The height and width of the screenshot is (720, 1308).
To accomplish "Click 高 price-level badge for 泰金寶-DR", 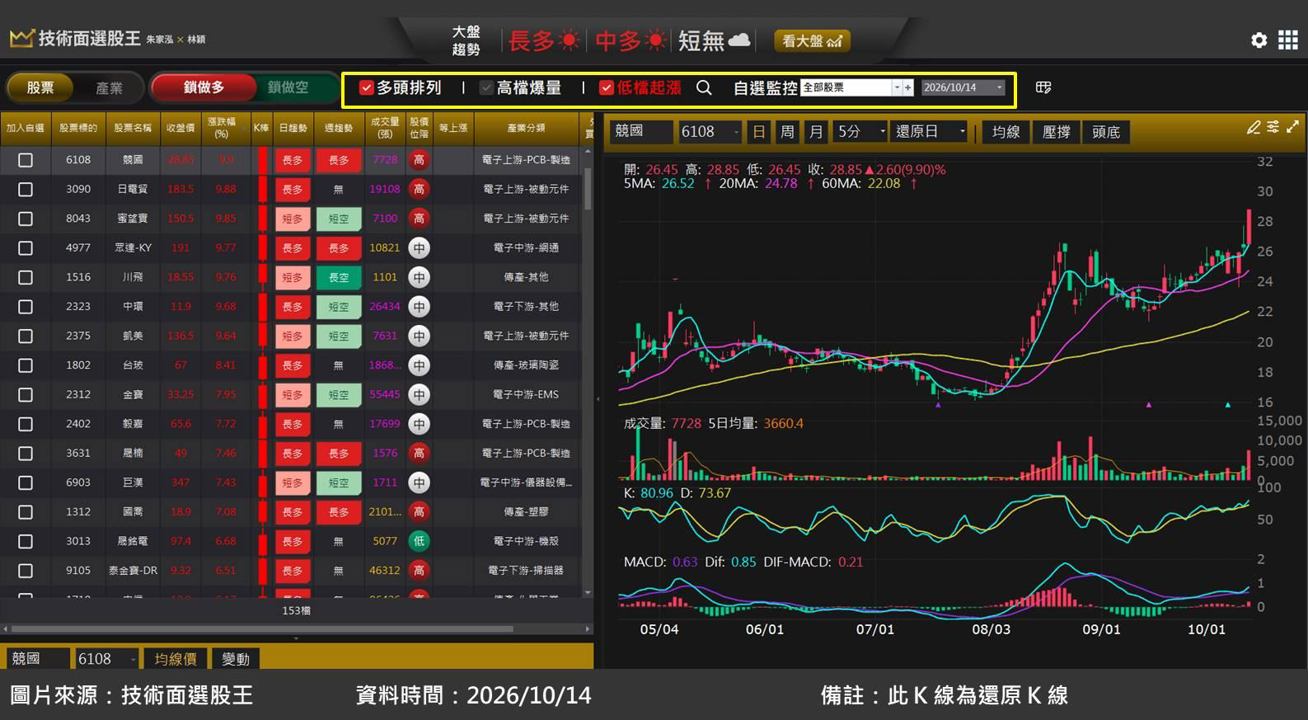I will click(419, 570).
